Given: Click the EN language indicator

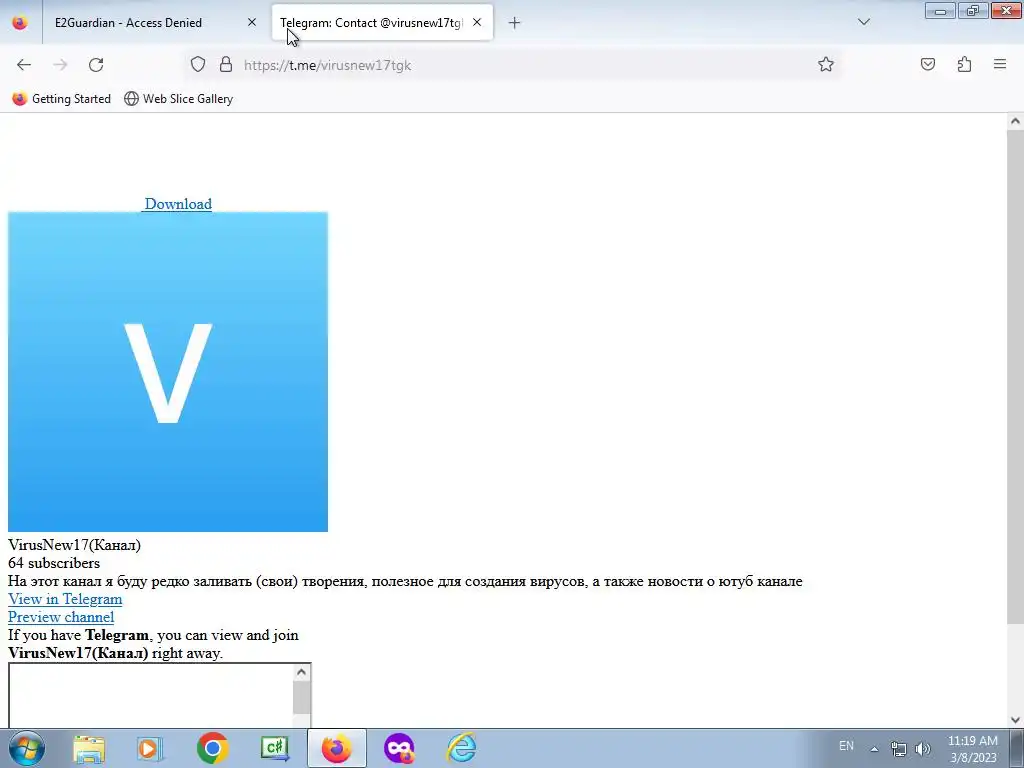Looking at the screenshot, I should 846,746.
